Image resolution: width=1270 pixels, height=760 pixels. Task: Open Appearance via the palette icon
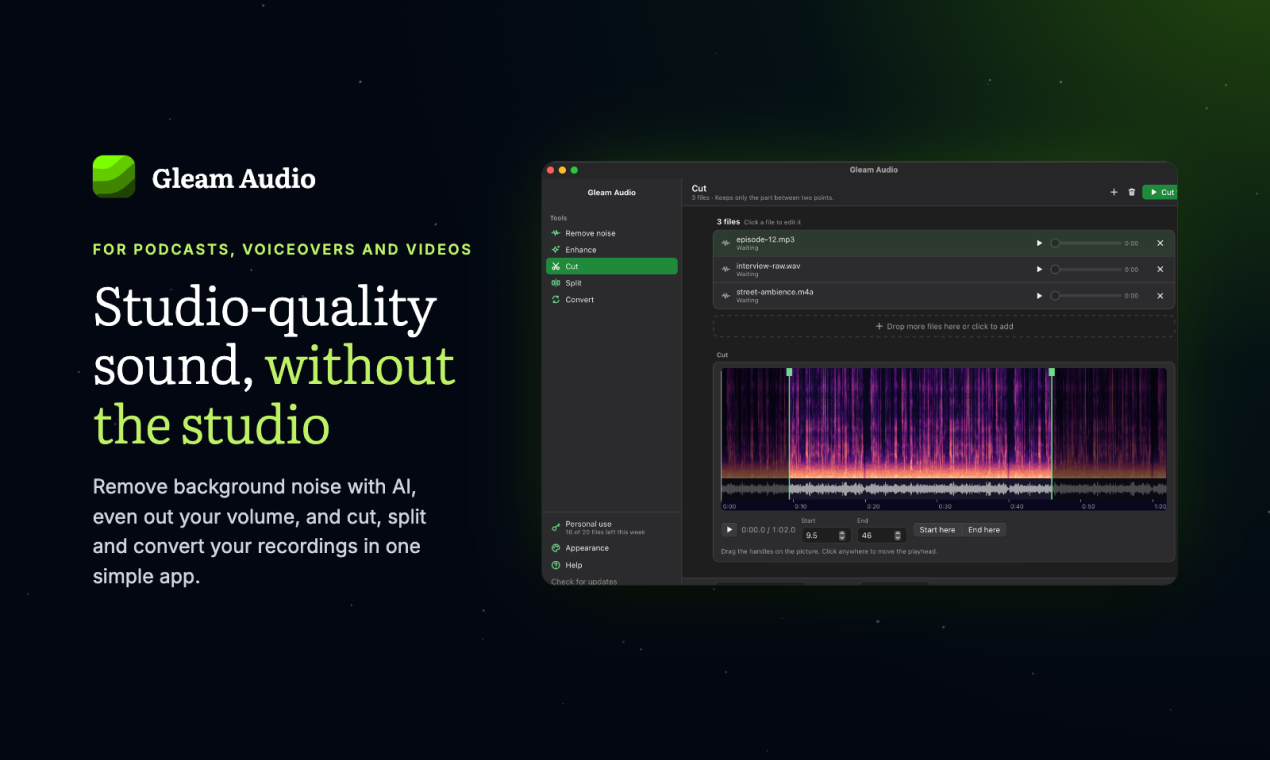point(556,548)
